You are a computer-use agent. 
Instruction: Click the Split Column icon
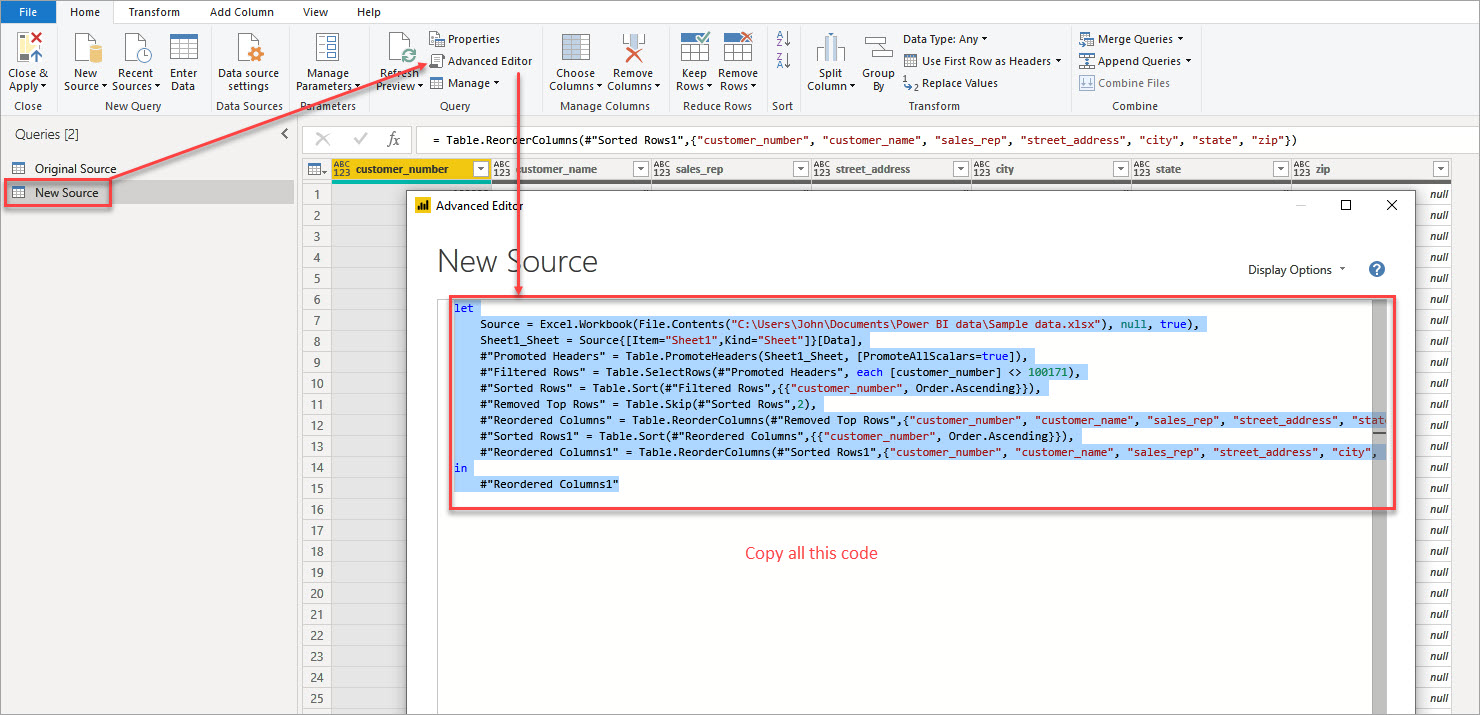click(x=831, y=48)
